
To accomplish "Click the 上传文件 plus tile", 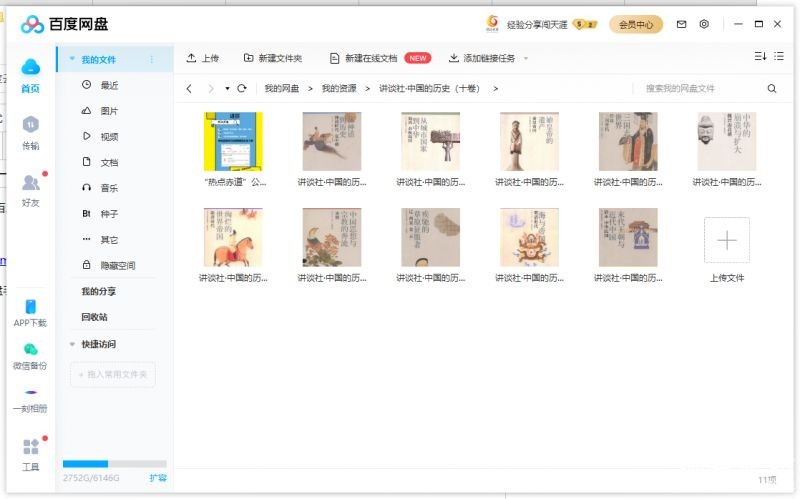I will click(727, 240).
